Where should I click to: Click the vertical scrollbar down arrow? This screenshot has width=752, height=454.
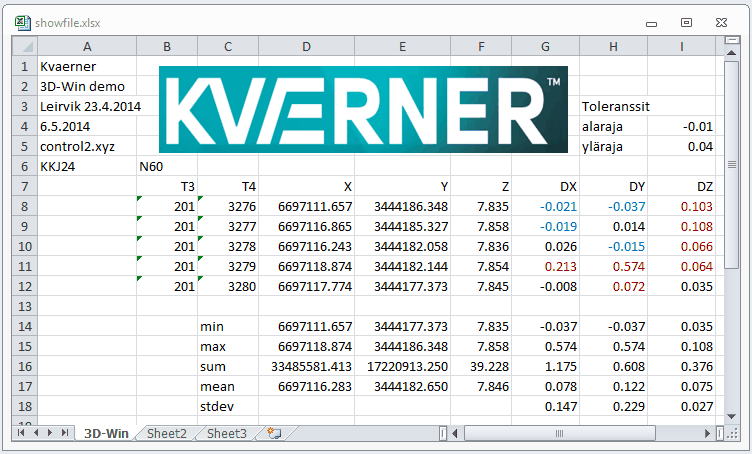point(731,416)
